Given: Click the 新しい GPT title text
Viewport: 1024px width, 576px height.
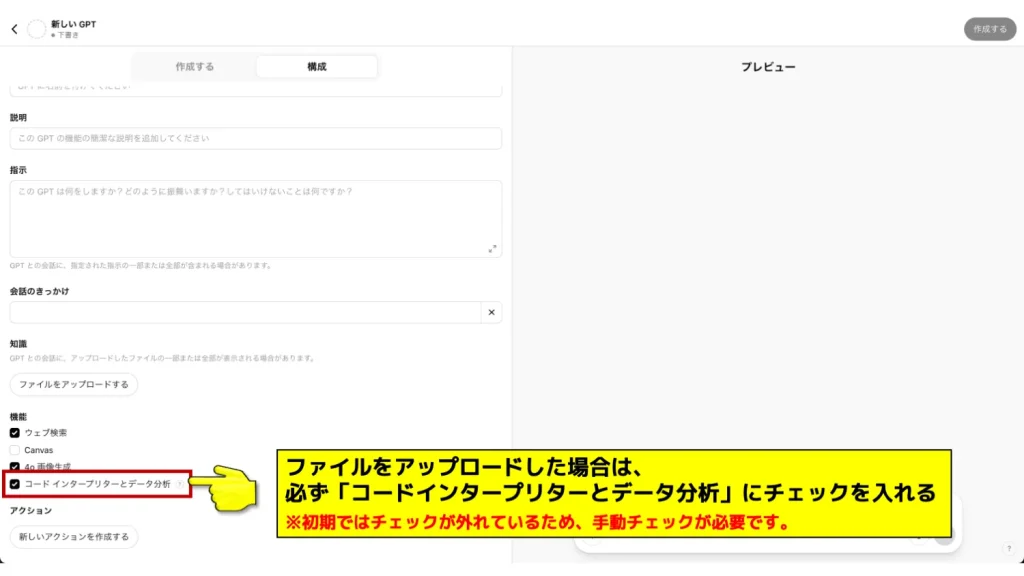Looking at the screenshot, I should pyautogui.click(x=73, y=24).
